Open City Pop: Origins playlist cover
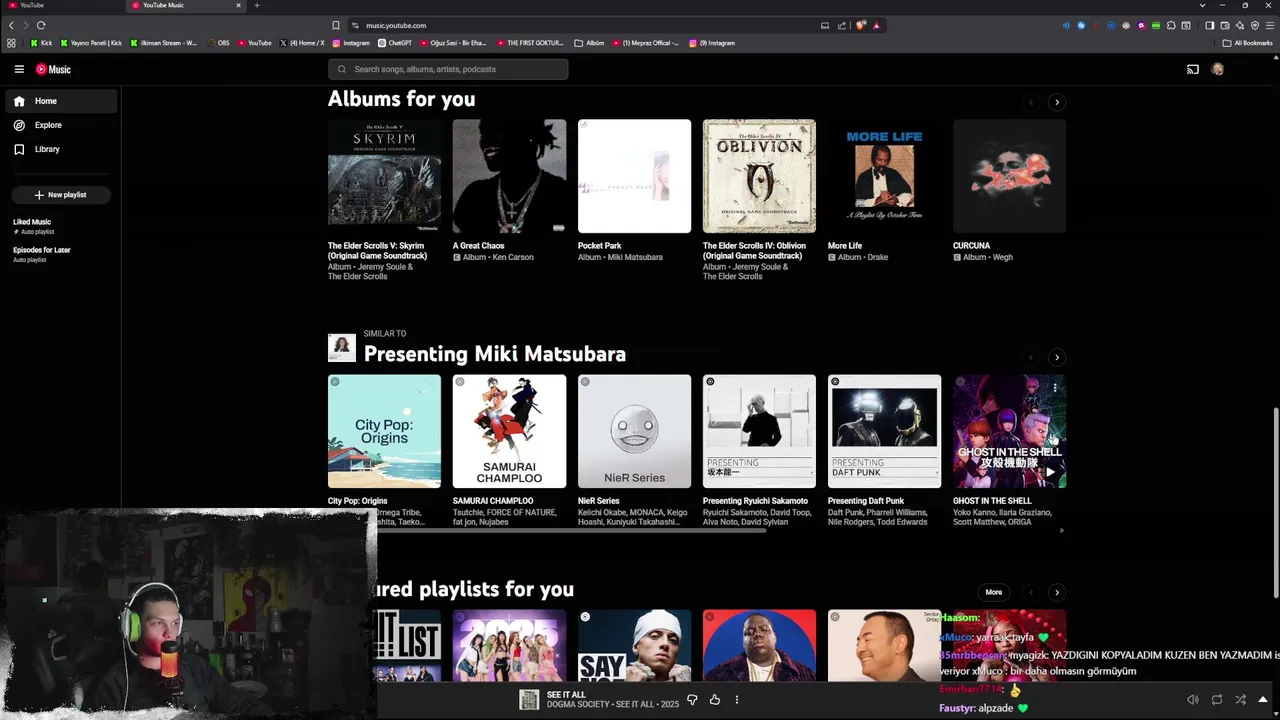This screenshot has height=720, width=1280. (x=384, y=431)
